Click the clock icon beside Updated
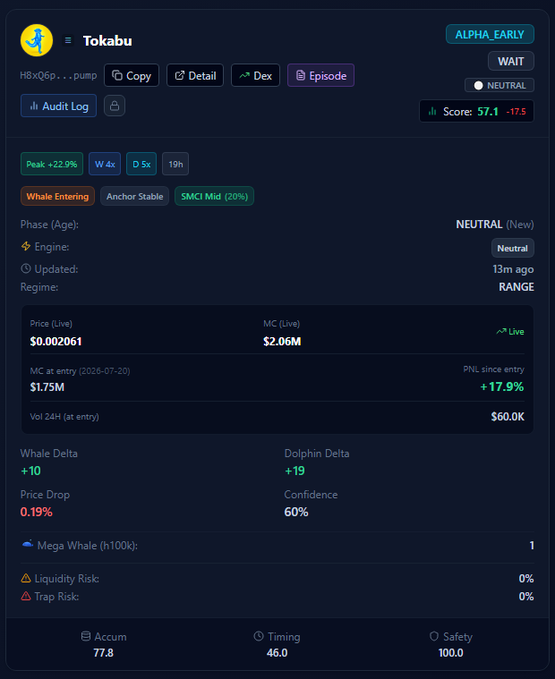The width and height of the screenshot is (555, 679). click(x=26, y=269)
